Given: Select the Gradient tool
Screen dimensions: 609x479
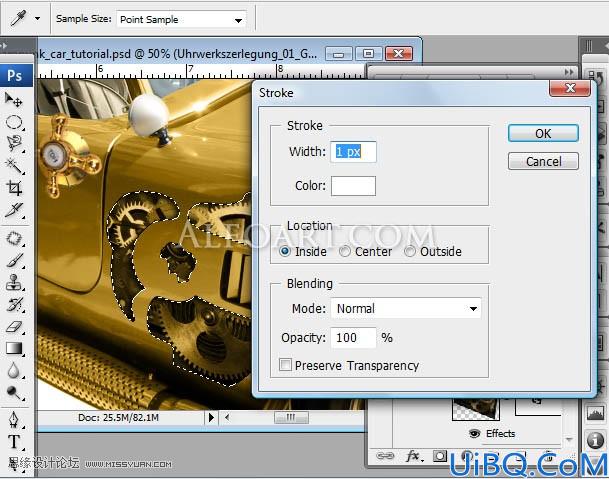Looking at the screenshot, I should [x=14, y=348].
